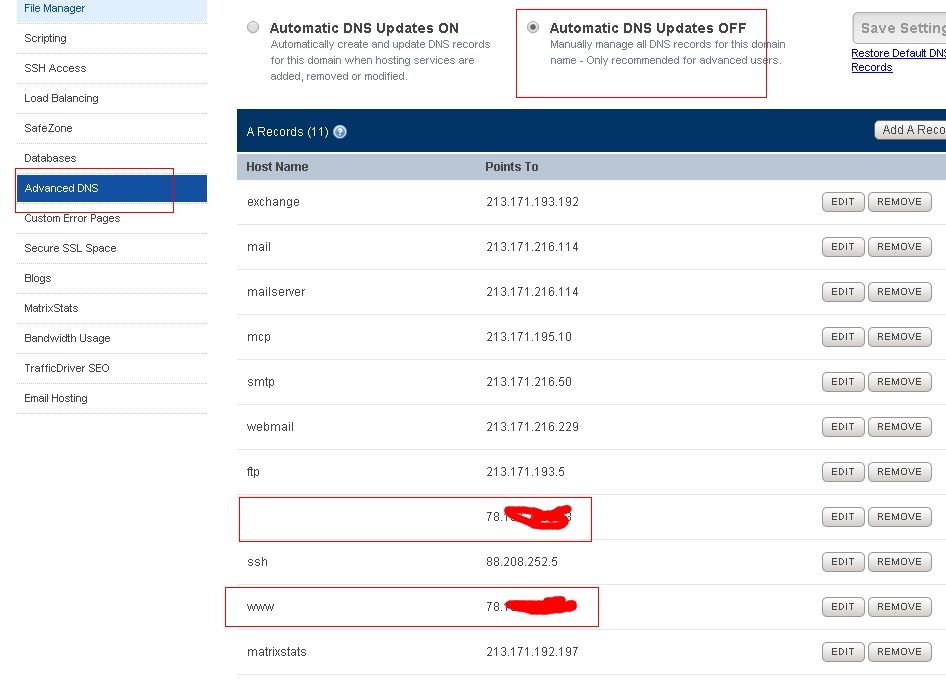Image resolution: width=946 pixels, height=682 pixels.
Task: Click IP address 213.171.193.5
Action: click(525, 472)
